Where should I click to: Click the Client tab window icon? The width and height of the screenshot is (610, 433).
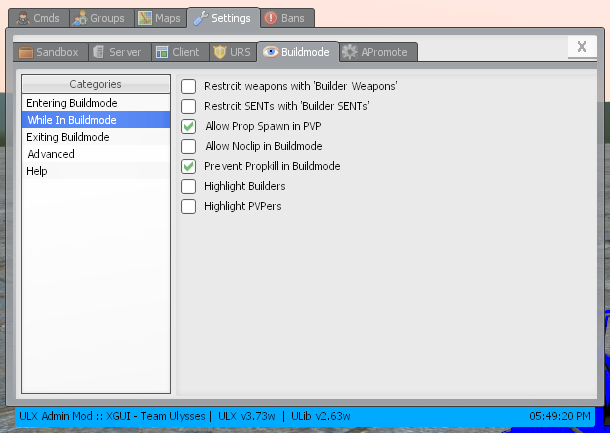161,52
